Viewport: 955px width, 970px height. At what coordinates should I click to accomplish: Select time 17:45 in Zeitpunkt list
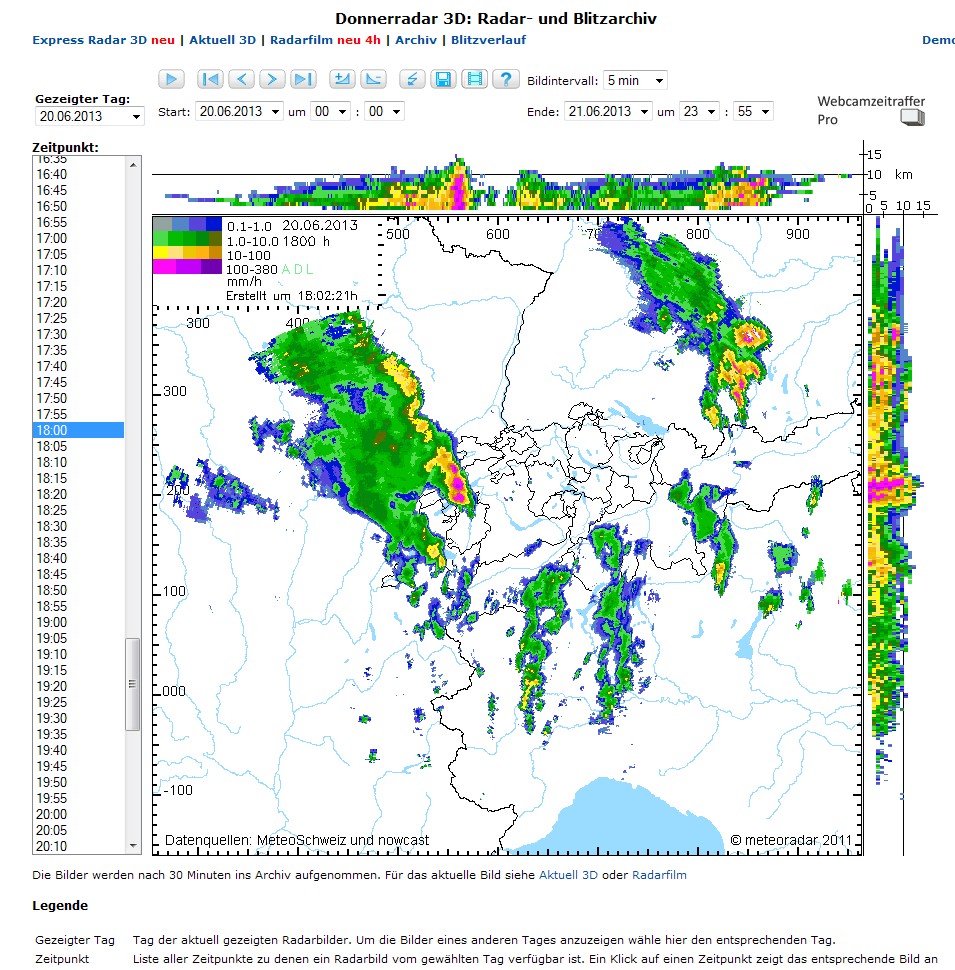[x=79, y=383]
